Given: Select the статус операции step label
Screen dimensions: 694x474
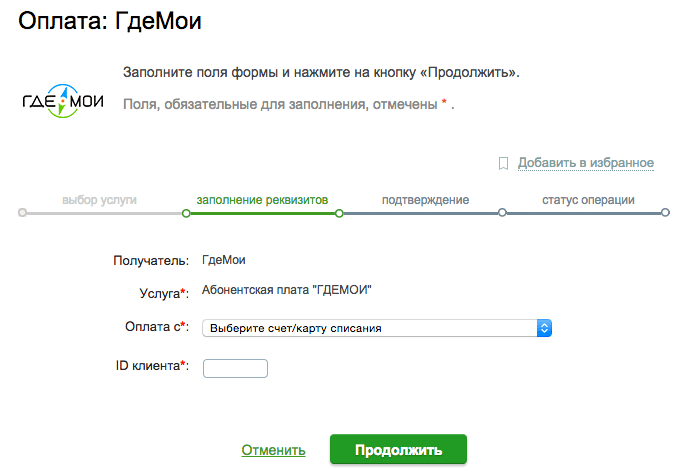Looking at the screenshot, I should (x=588, y=200).
